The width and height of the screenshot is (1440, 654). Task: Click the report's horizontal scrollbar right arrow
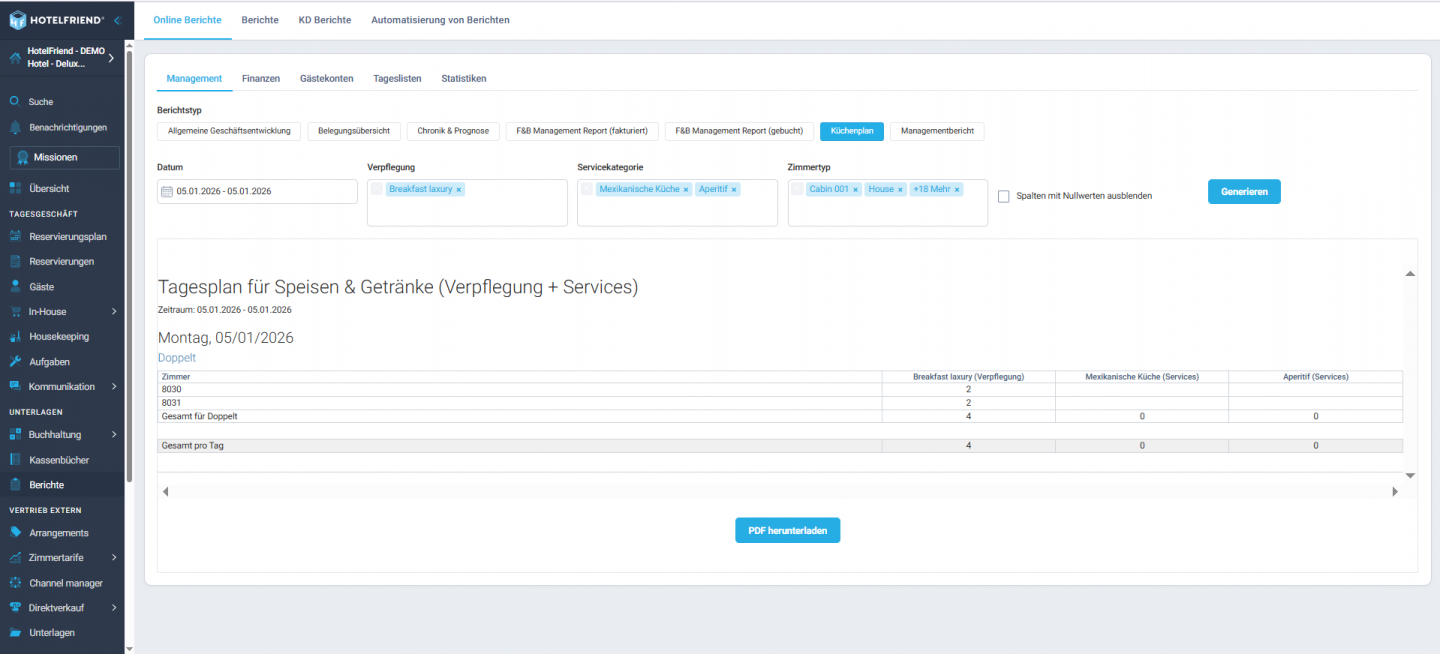1395,492
